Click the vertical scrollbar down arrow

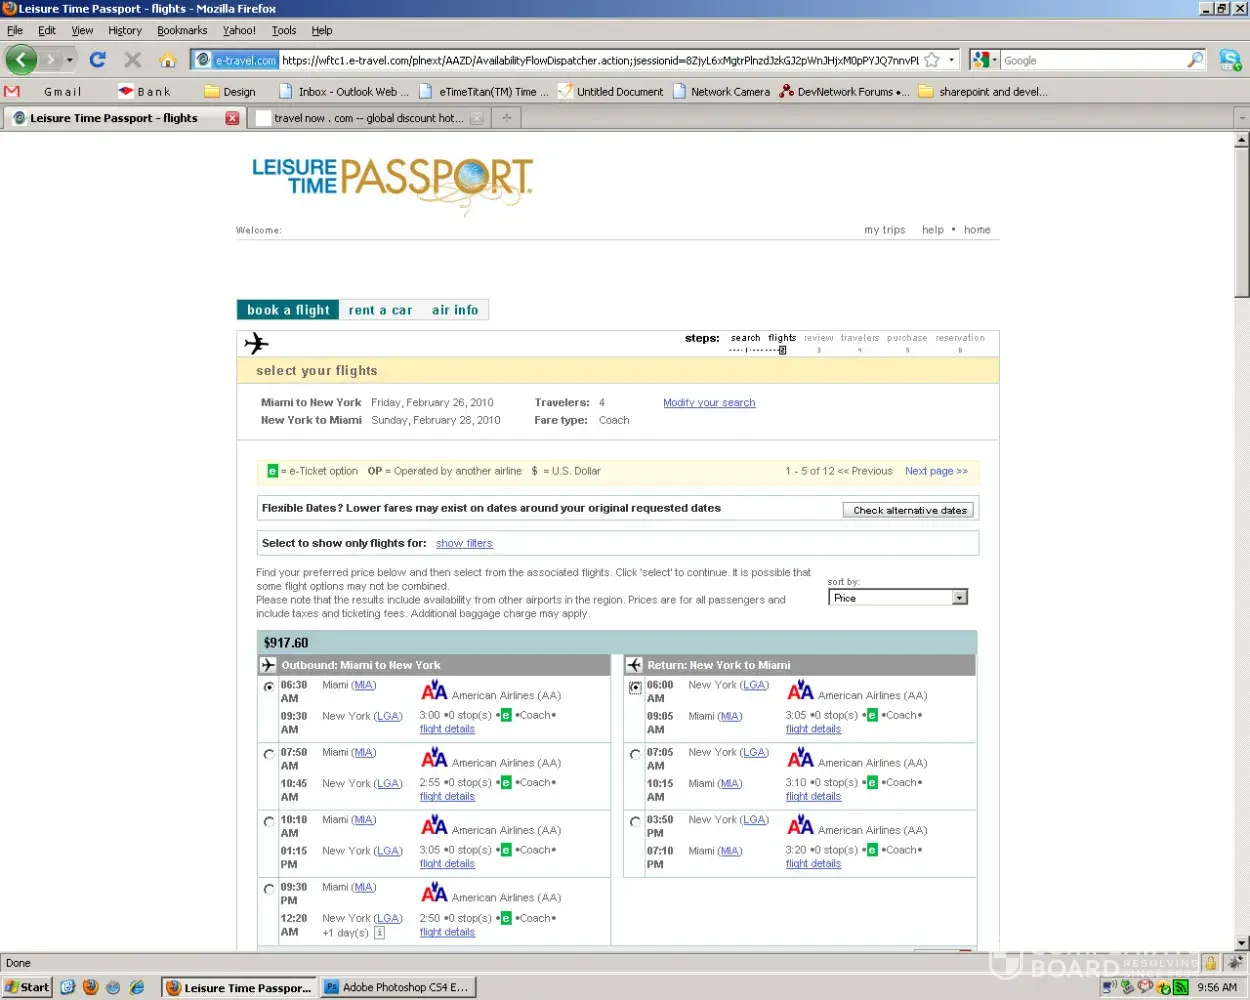click(1241, 943)
